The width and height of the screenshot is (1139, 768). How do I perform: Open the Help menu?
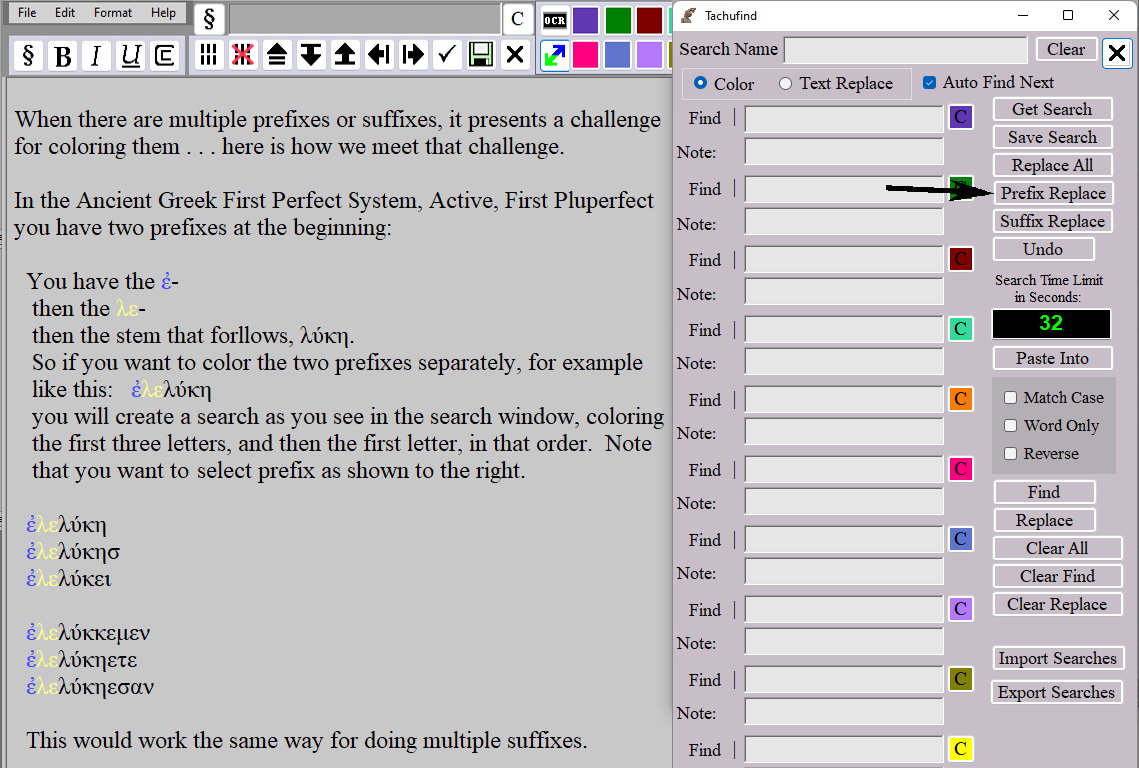[163, 13]
